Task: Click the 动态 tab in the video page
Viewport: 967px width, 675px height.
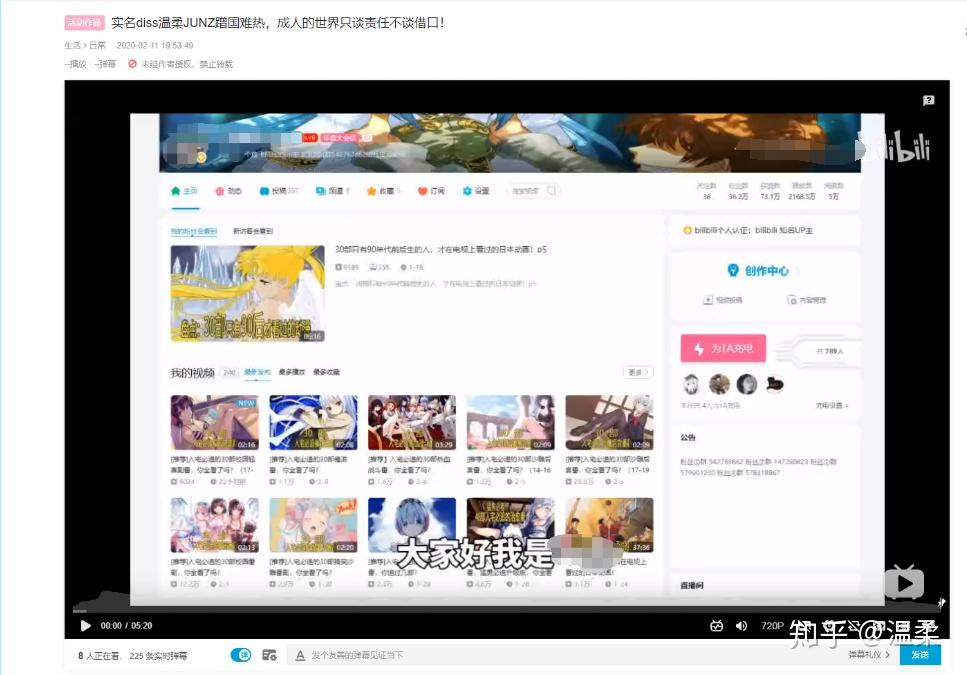Action: pyautogui.click(x=228, y=191)
